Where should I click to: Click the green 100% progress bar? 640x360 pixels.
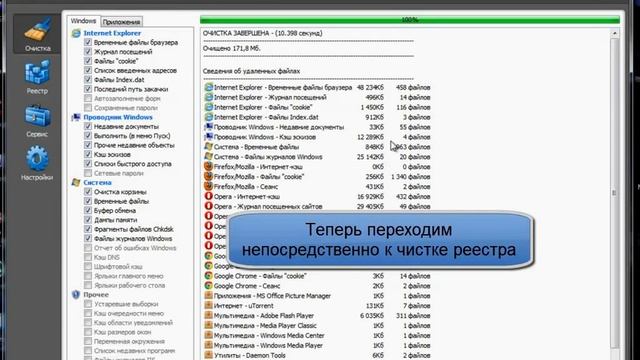coord(410,20)
